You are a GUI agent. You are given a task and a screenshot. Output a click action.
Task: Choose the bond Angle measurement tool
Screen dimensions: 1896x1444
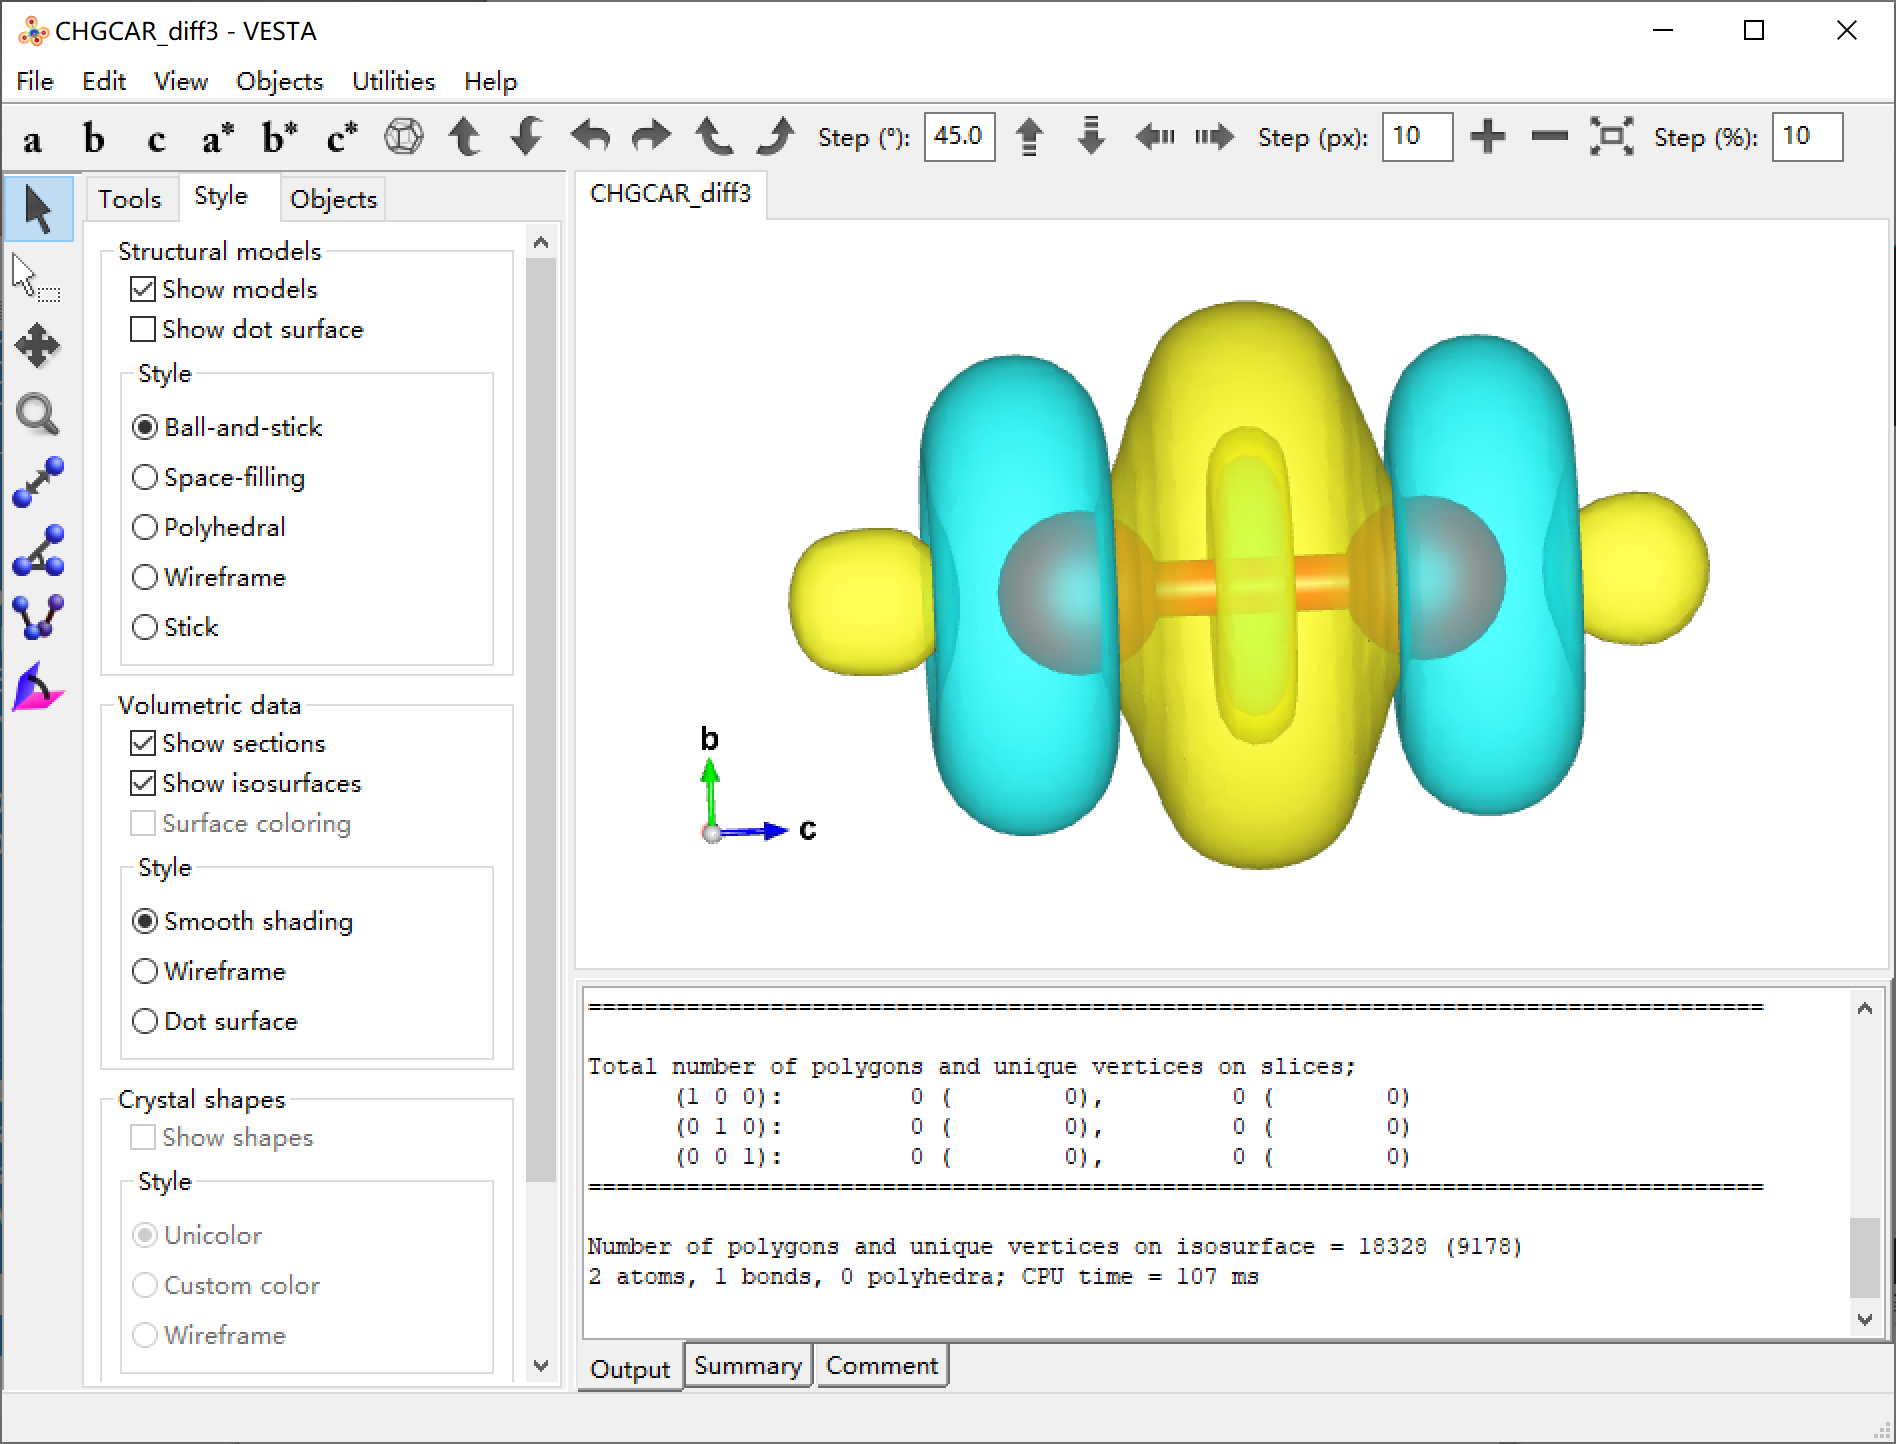[x=38, y=550]
